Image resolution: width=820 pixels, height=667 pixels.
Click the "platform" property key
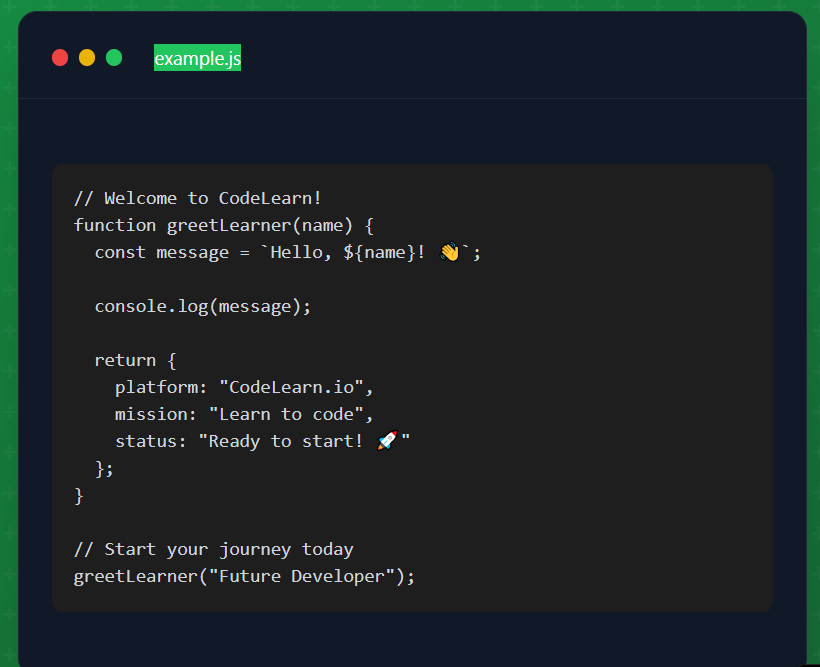[x=156, y=387]
